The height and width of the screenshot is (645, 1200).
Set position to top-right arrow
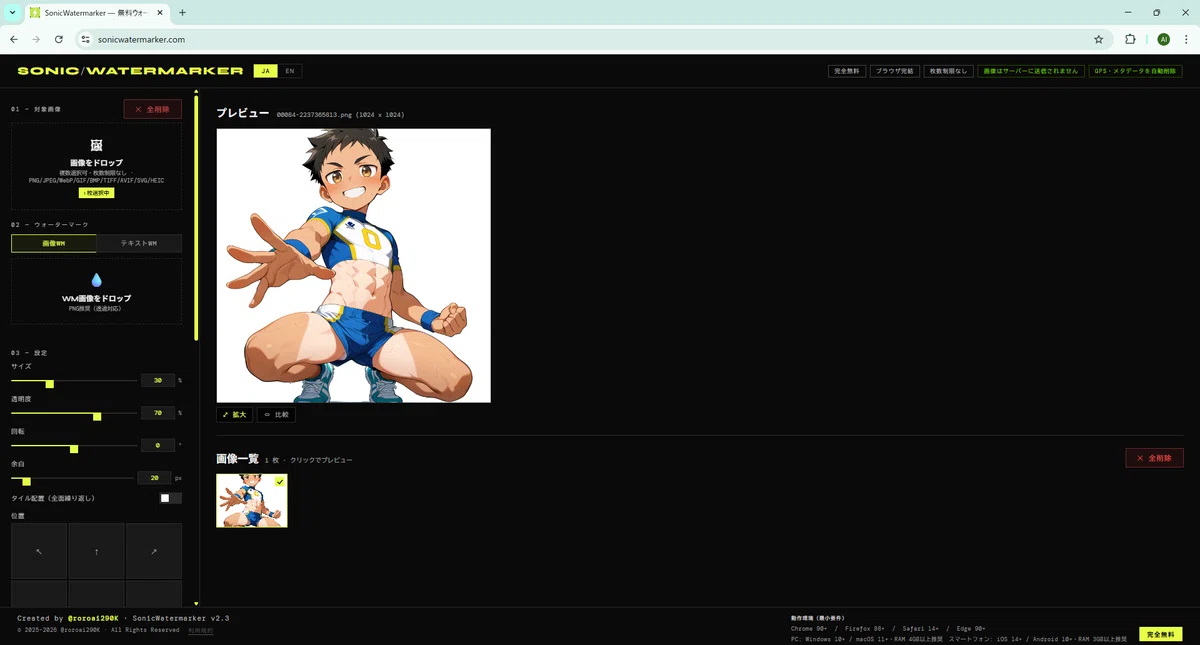[x=154, y=551]
